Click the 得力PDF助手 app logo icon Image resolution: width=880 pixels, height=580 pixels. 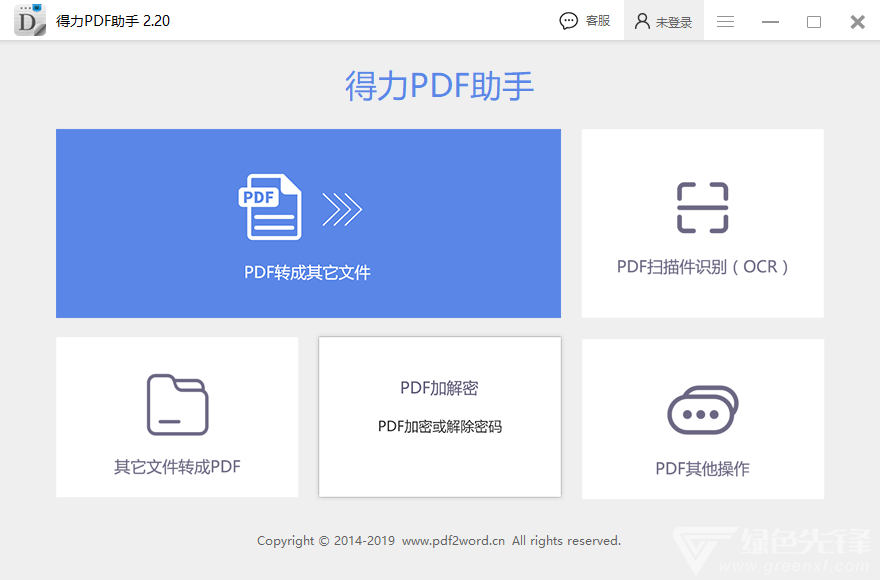(30, 20)
